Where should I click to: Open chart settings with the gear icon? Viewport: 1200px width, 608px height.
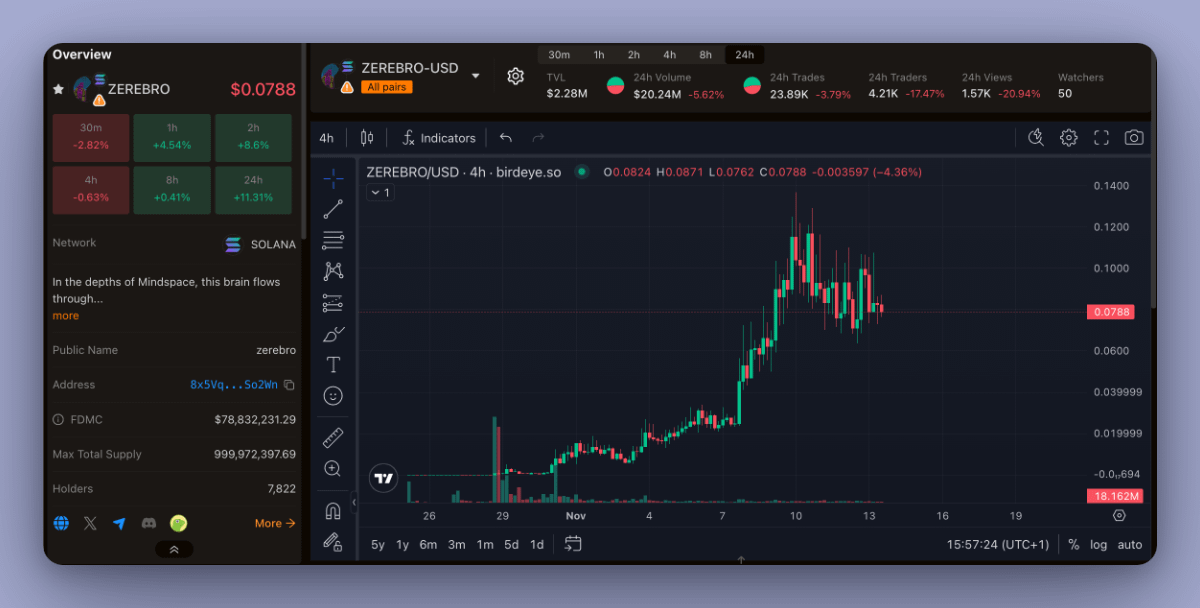tap(1068, 138)
